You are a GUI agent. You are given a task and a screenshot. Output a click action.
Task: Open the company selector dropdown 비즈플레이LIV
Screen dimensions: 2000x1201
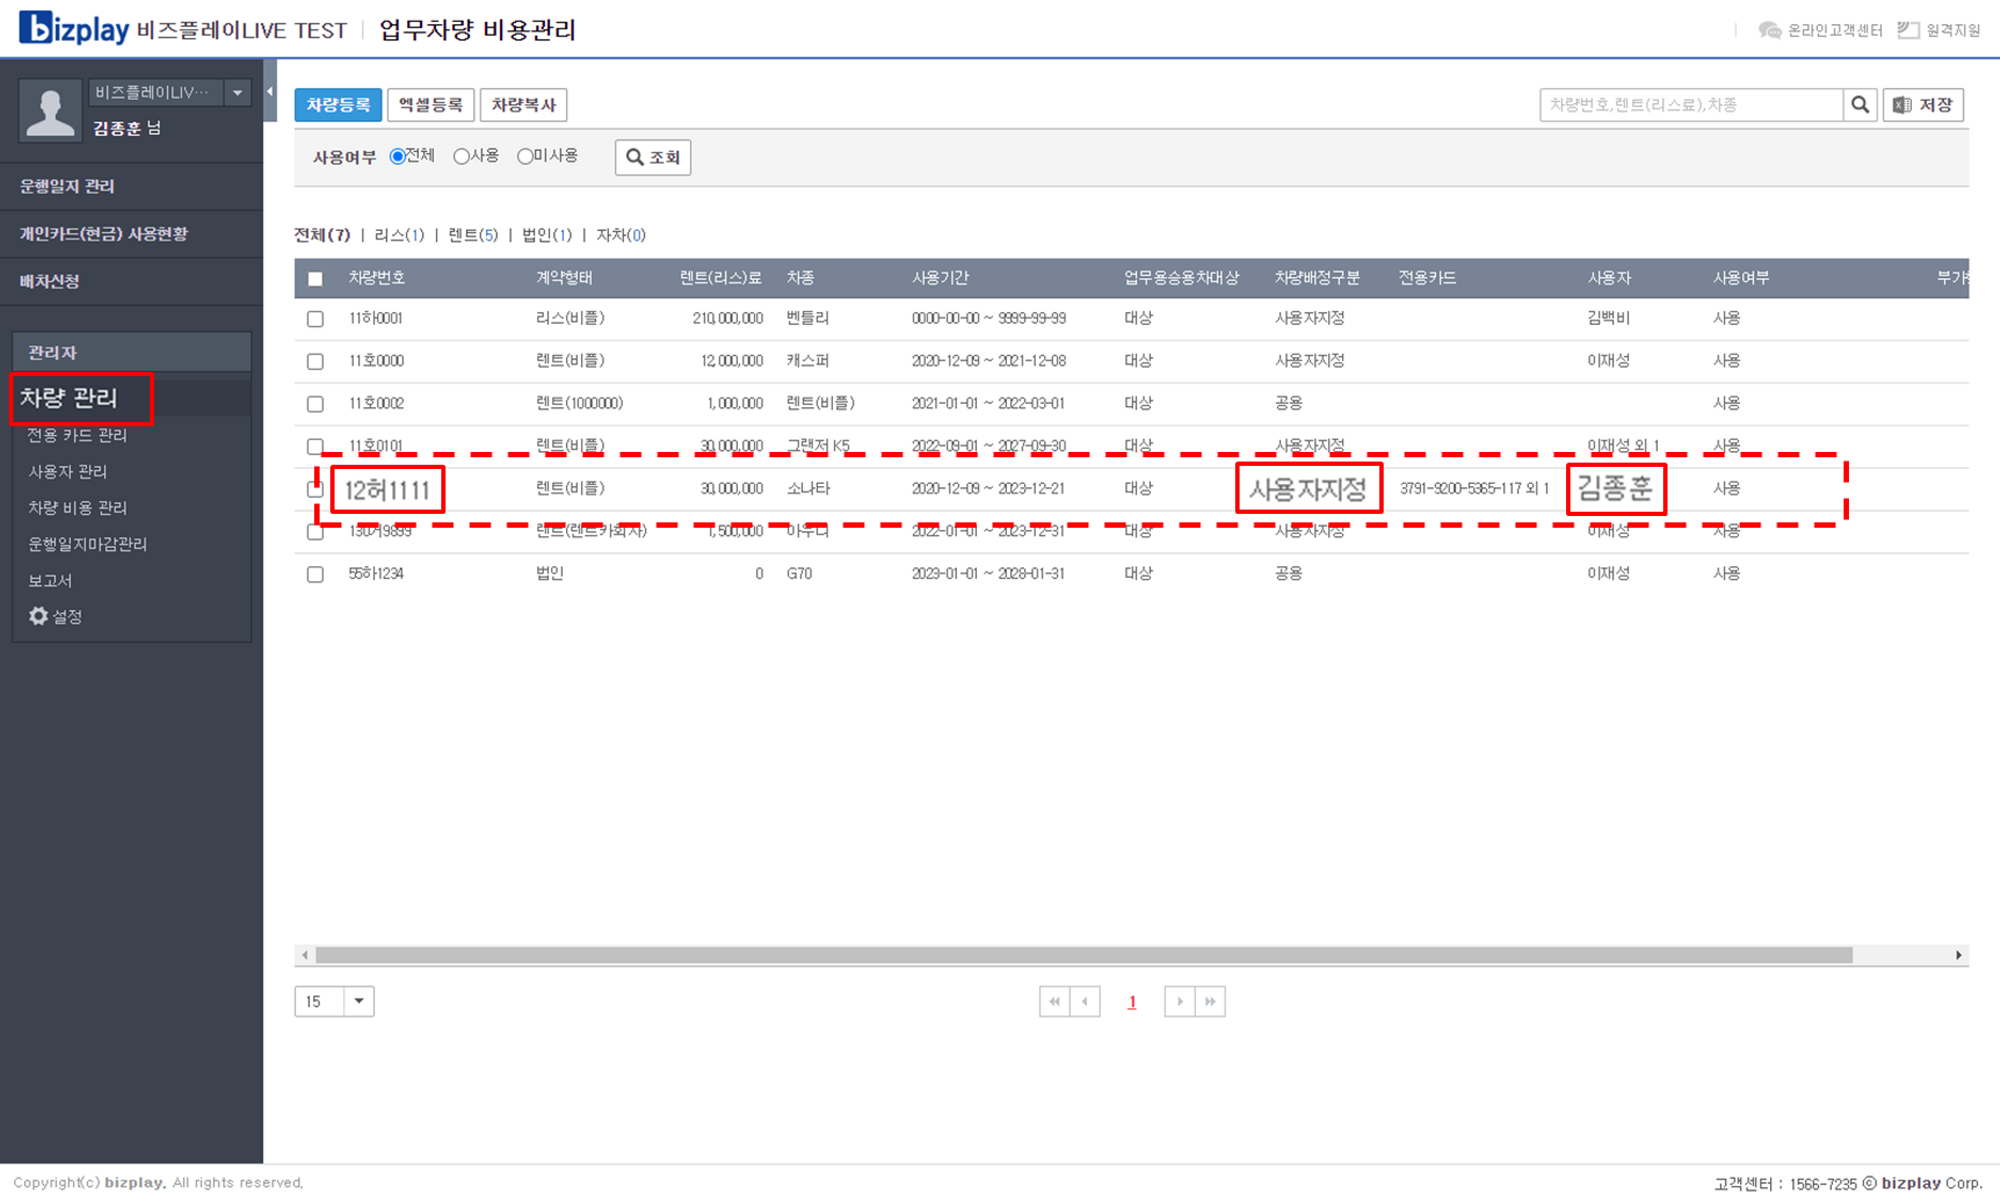tap(169, 92)
